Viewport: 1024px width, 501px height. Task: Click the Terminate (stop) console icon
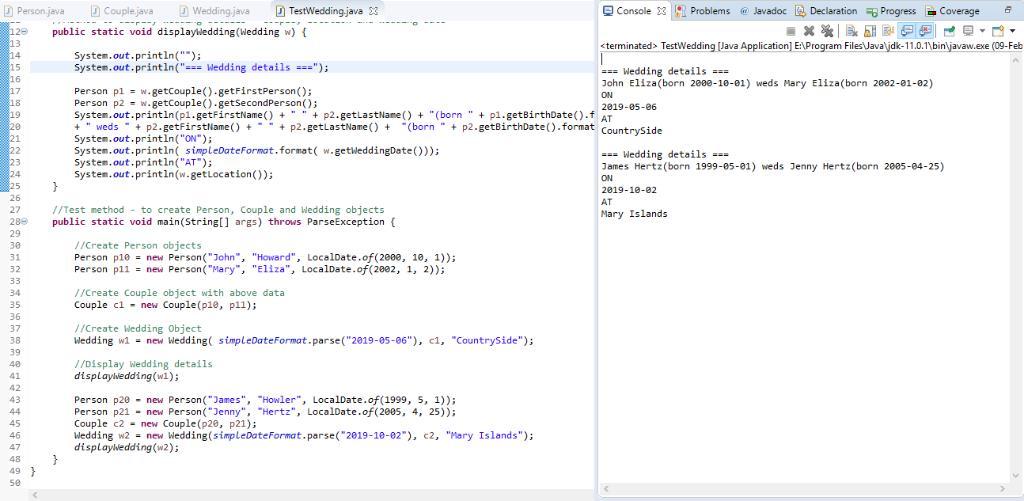point(790,31)
